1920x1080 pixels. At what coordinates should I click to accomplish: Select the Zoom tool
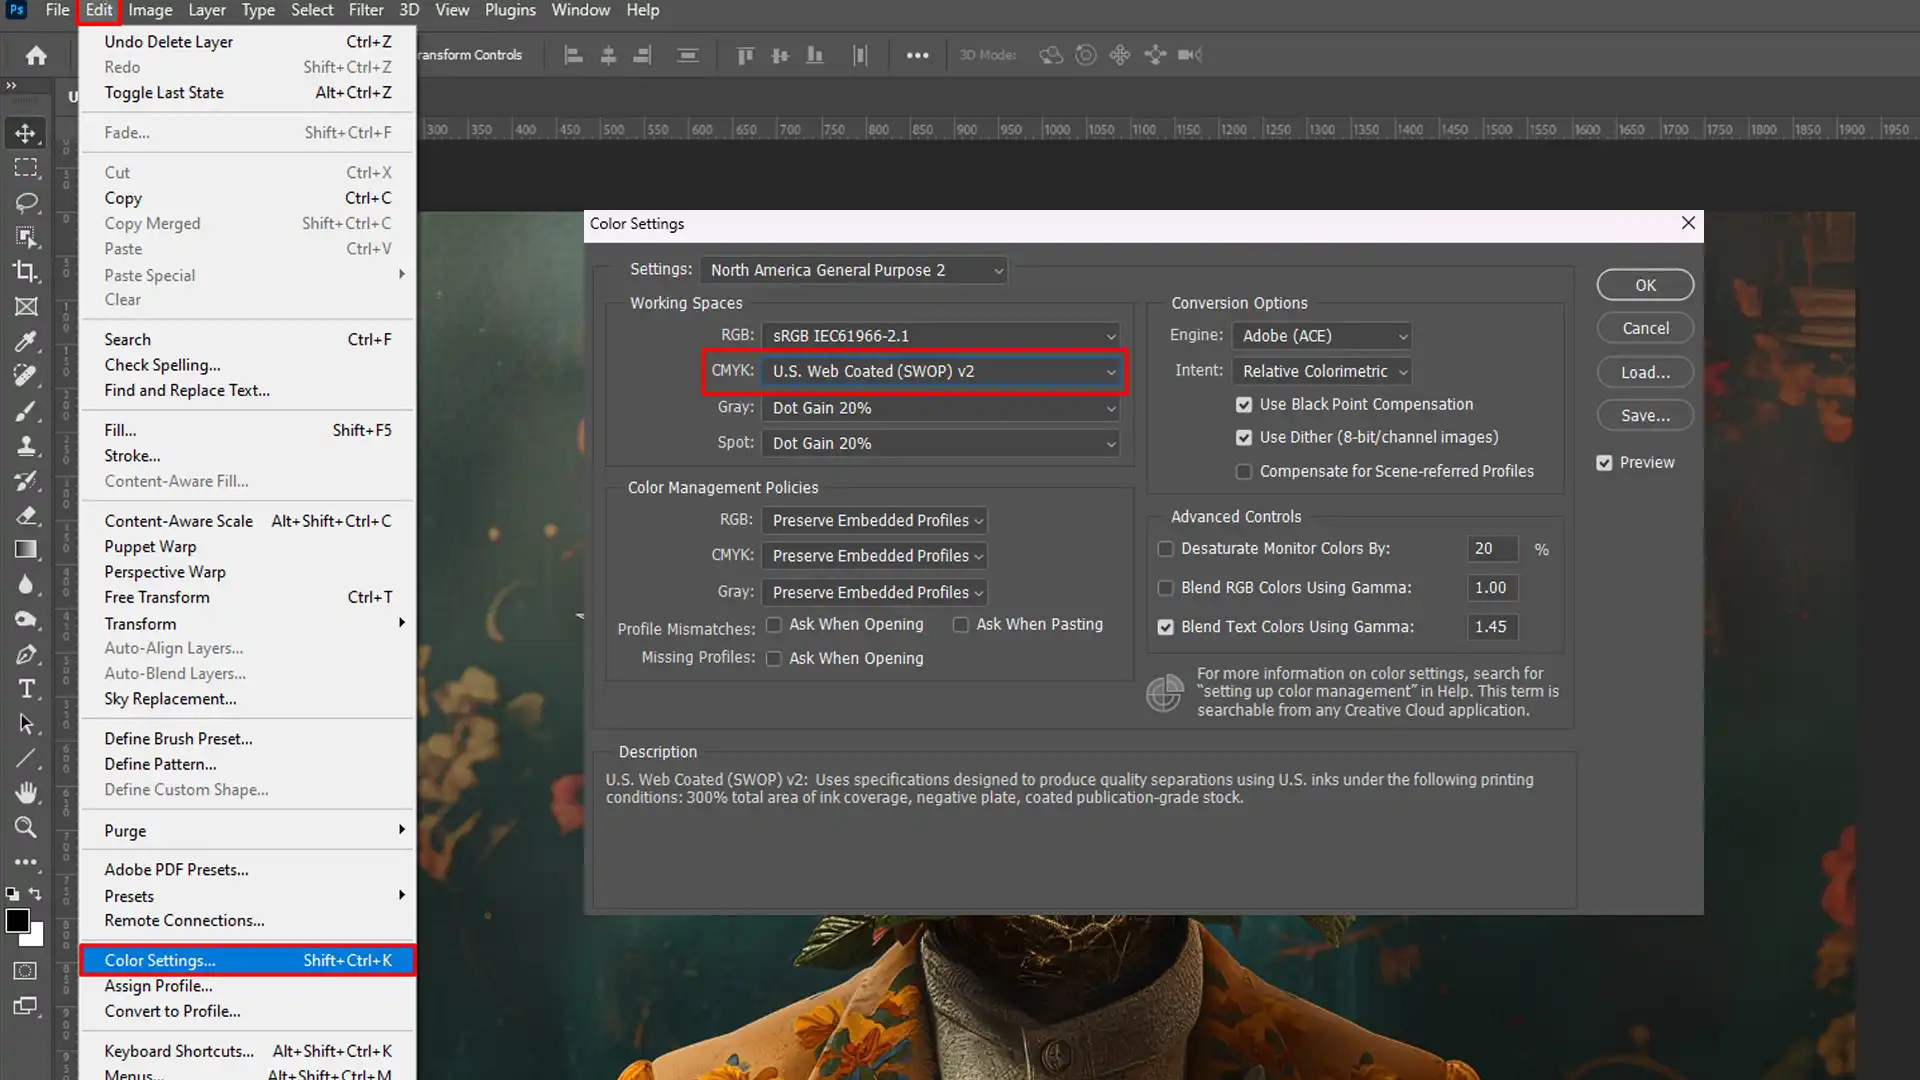pos(26,827)
